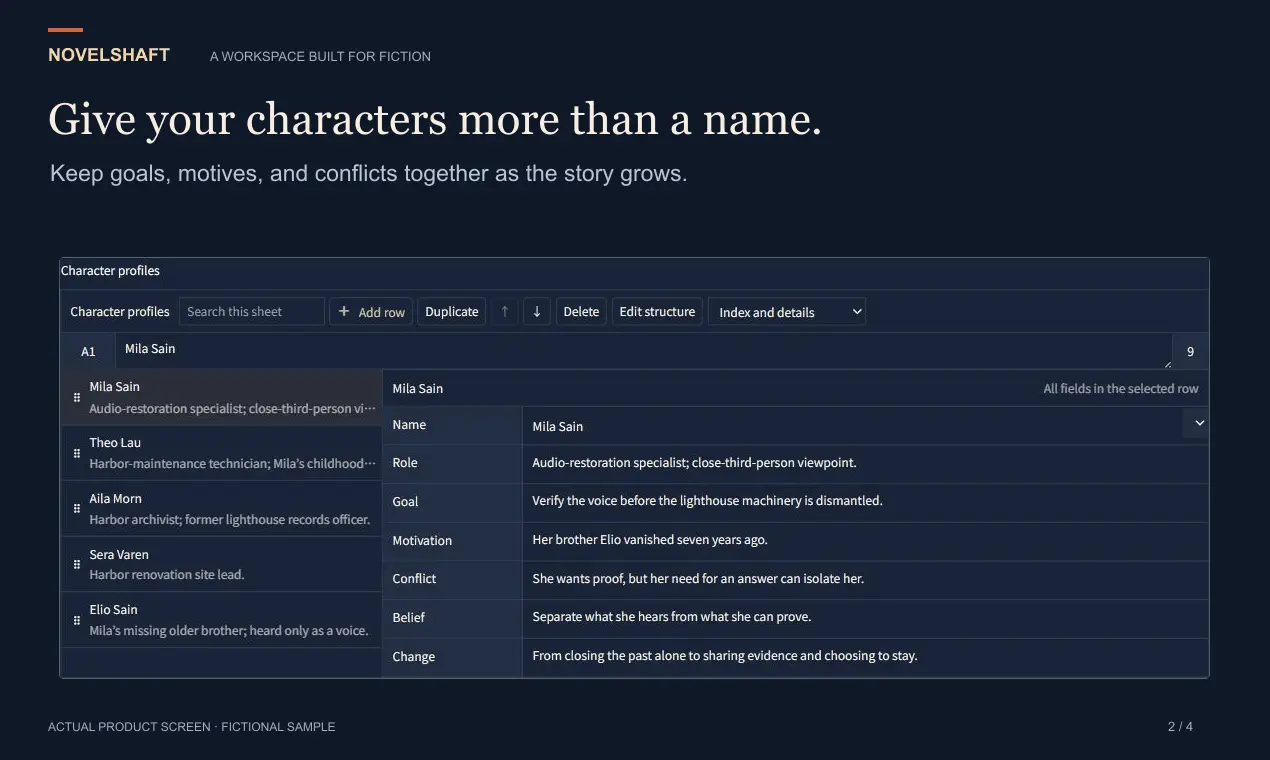The width and height of the screenshot is (1270, 760).
Task: Click the Goal field label
Action: click(x=405, y=502)
